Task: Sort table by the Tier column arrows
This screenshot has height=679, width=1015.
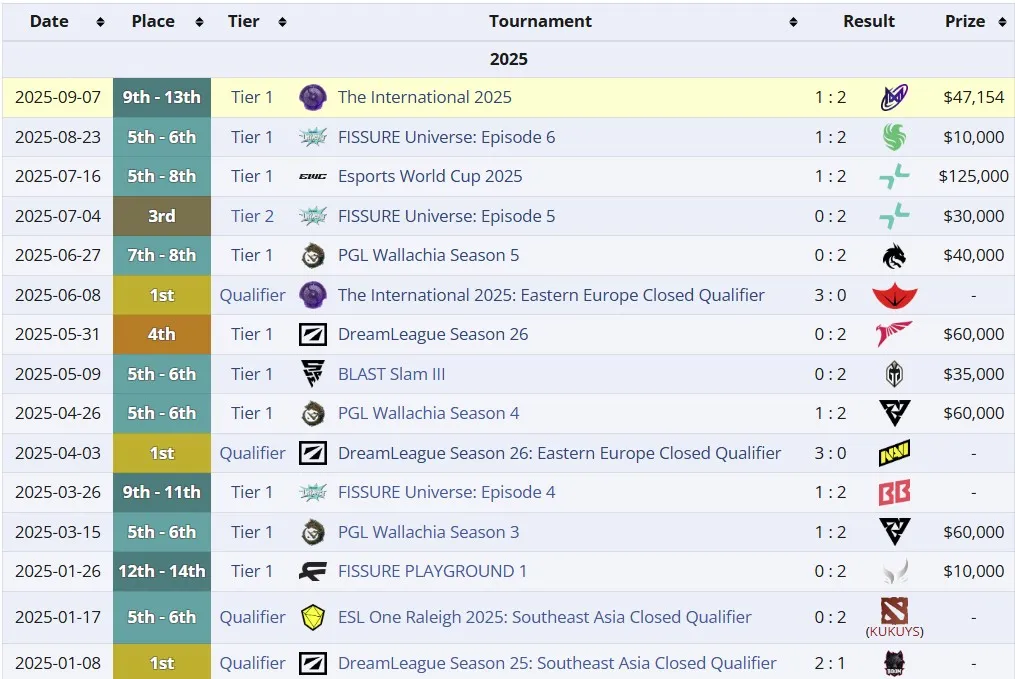Action: tap(282, 22)
